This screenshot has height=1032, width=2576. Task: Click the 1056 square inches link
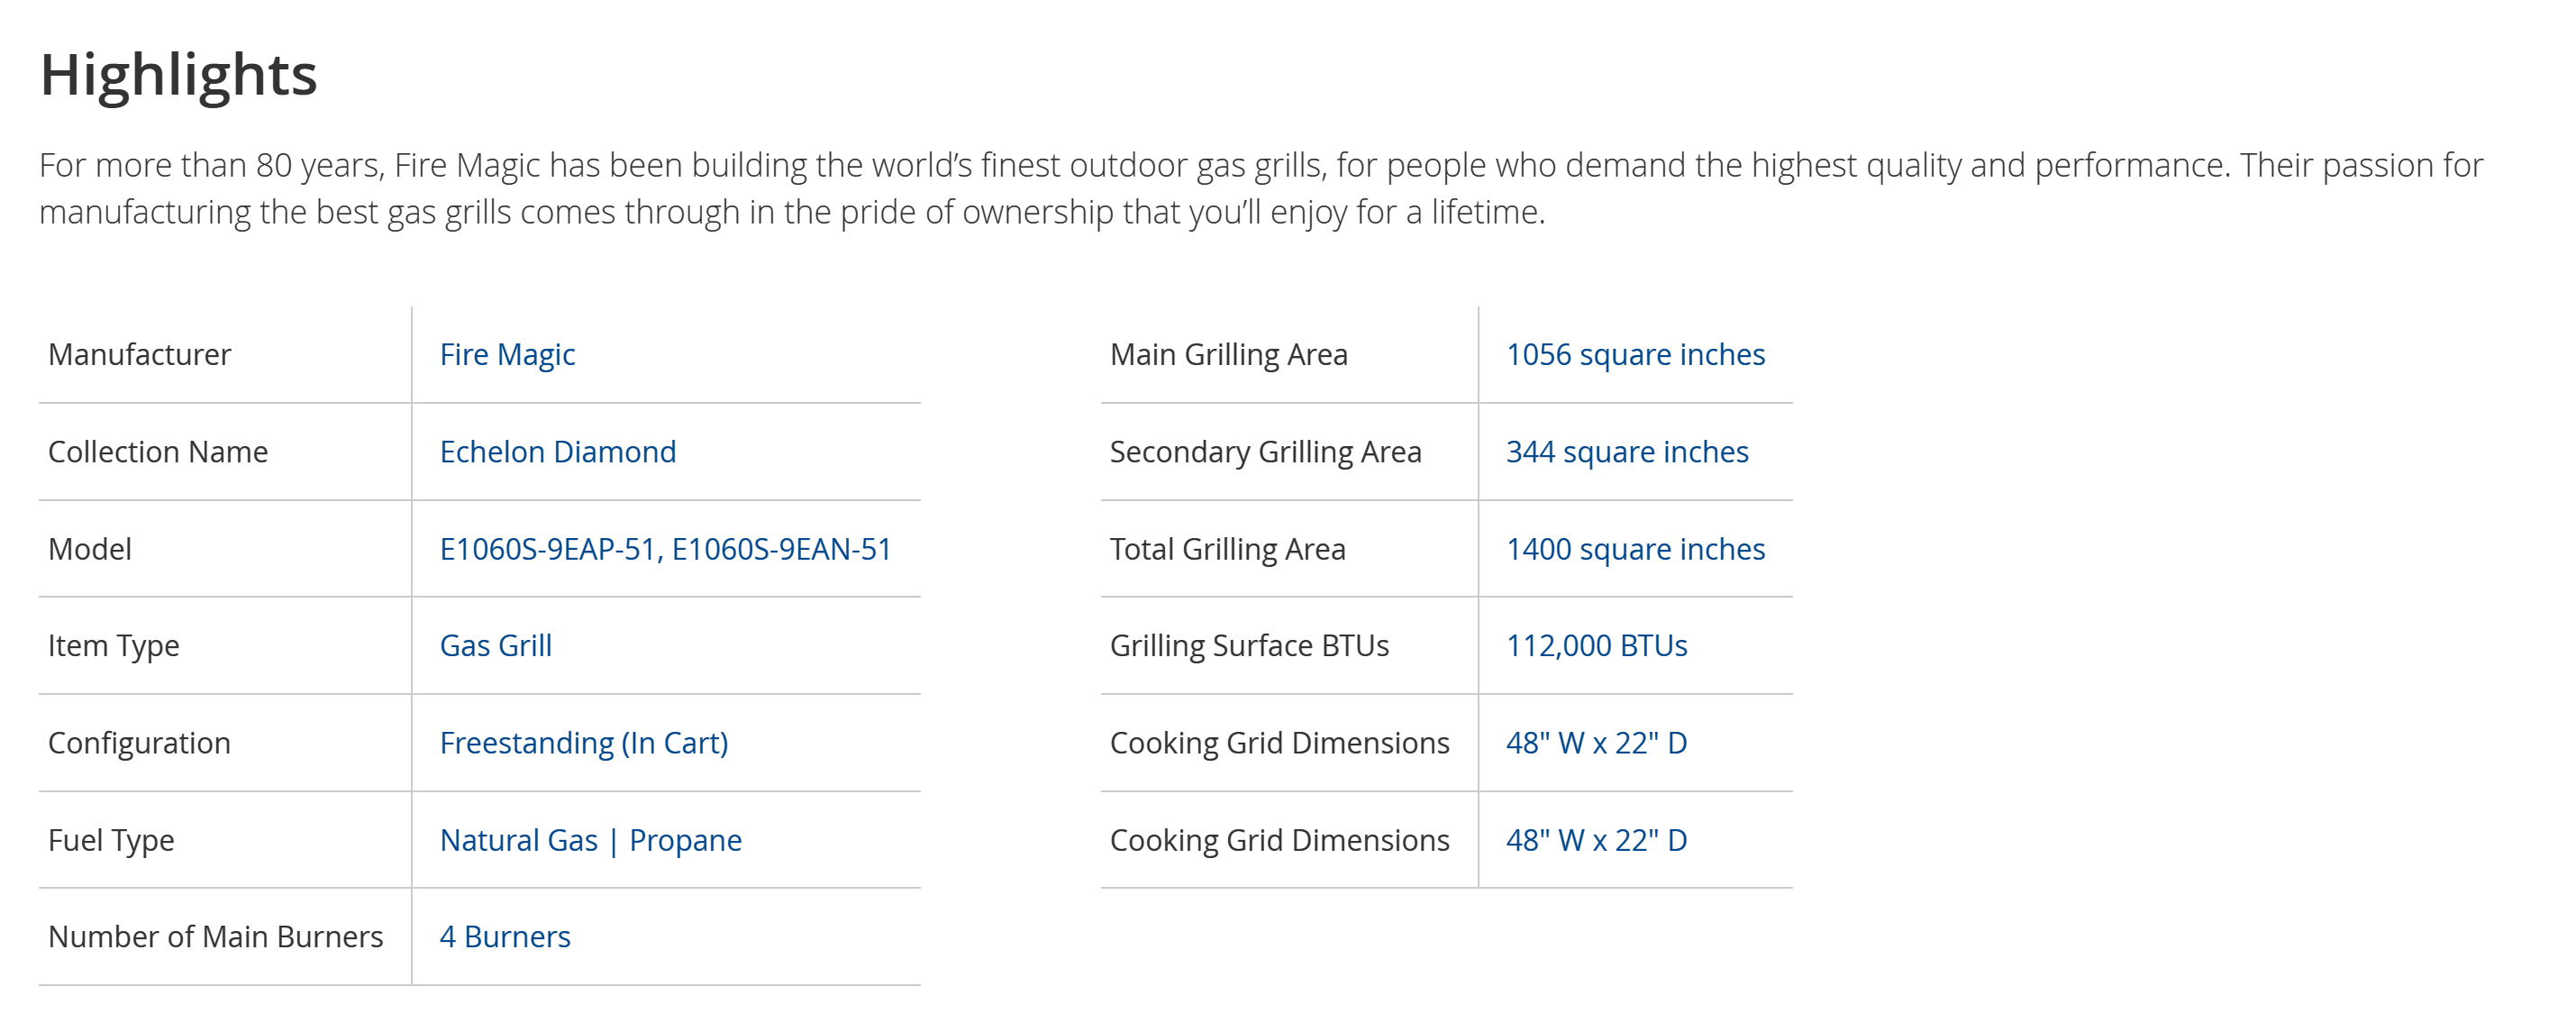pyautogui.click(x=1635, y=354)
